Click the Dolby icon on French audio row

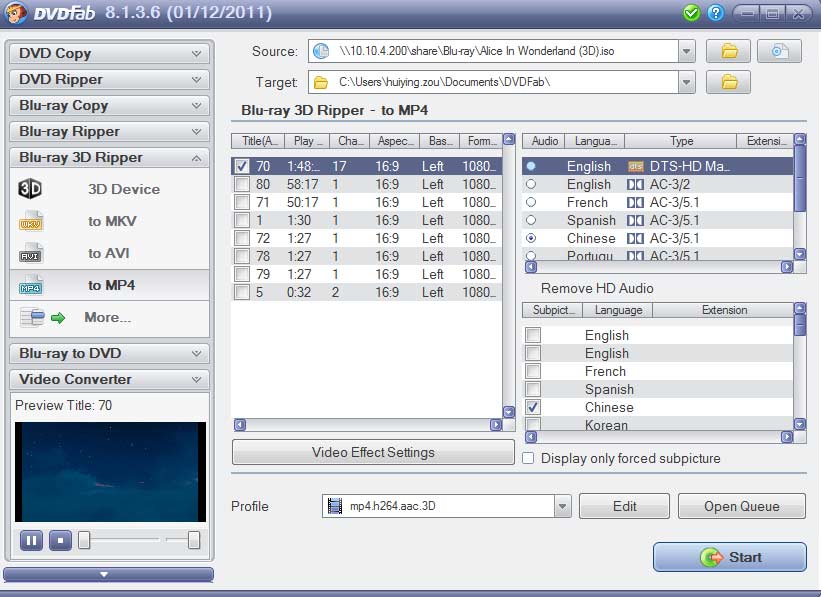tap(635, 202)
